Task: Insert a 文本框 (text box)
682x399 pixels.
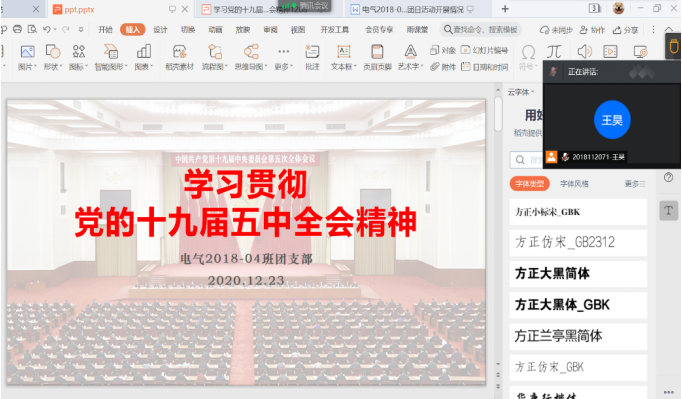Action: pyautogui.click(x=344, y=52)
